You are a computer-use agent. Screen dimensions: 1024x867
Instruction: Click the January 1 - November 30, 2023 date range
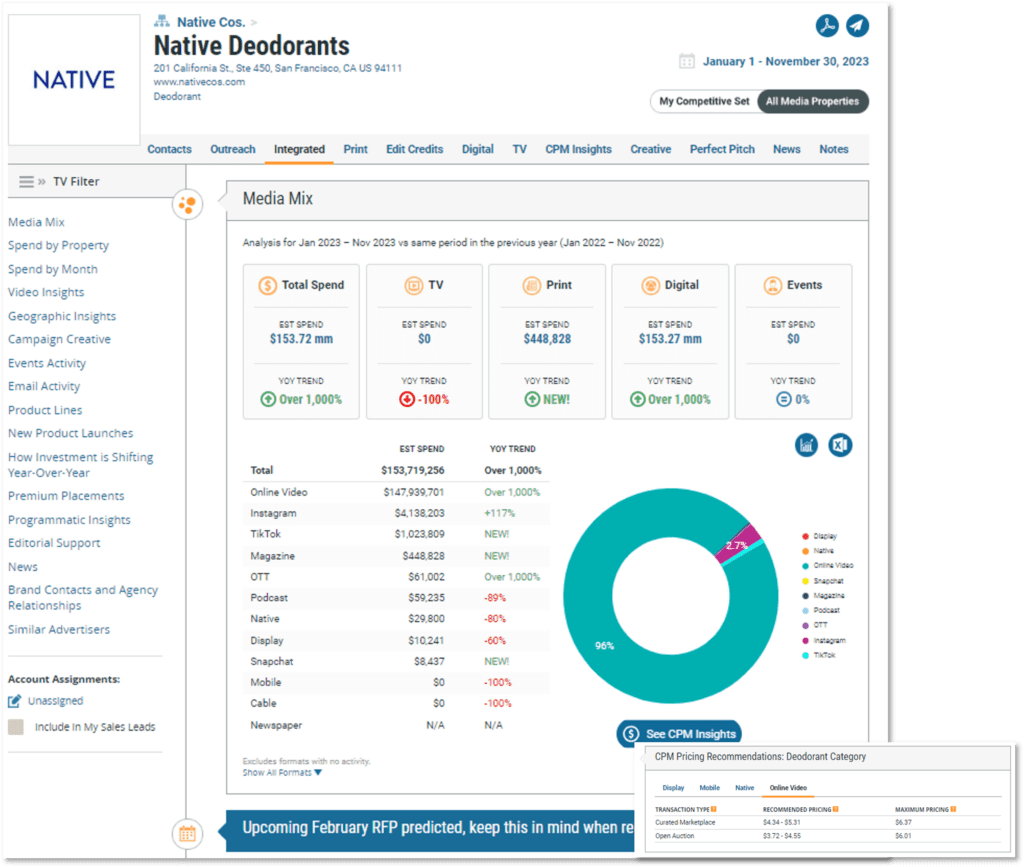pos(786,61)
